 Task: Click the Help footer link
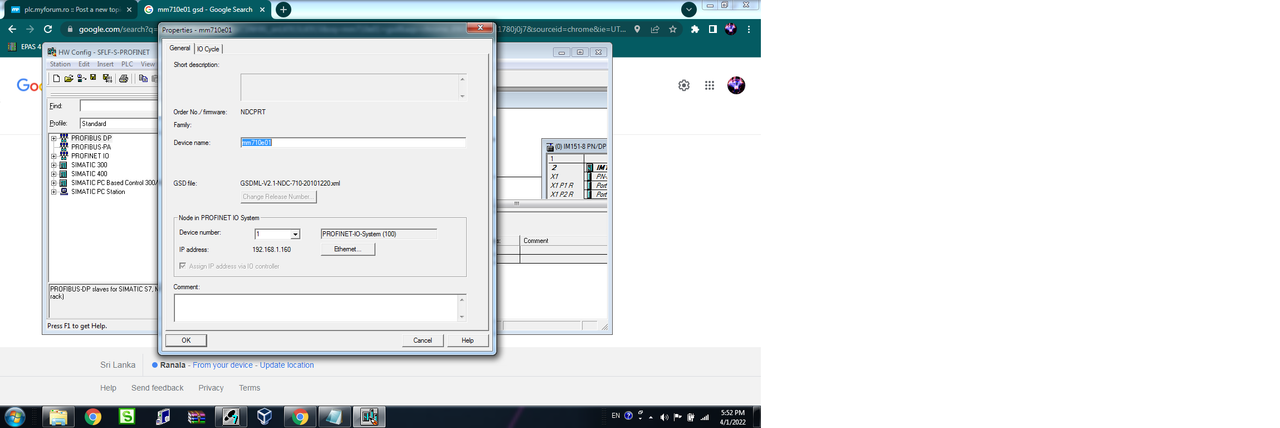pyautogui.click(x=108, y=388)
